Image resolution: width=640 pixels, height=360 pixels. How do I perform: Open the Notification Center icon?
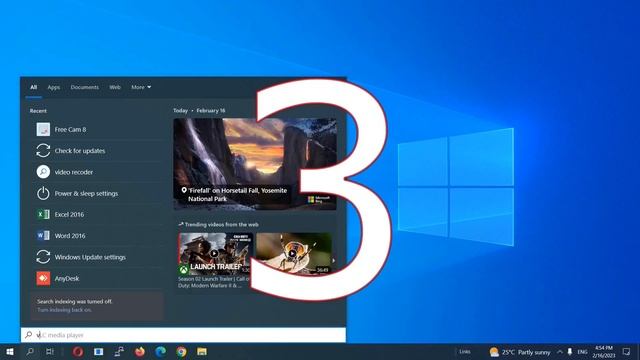(x=626, y=351)
